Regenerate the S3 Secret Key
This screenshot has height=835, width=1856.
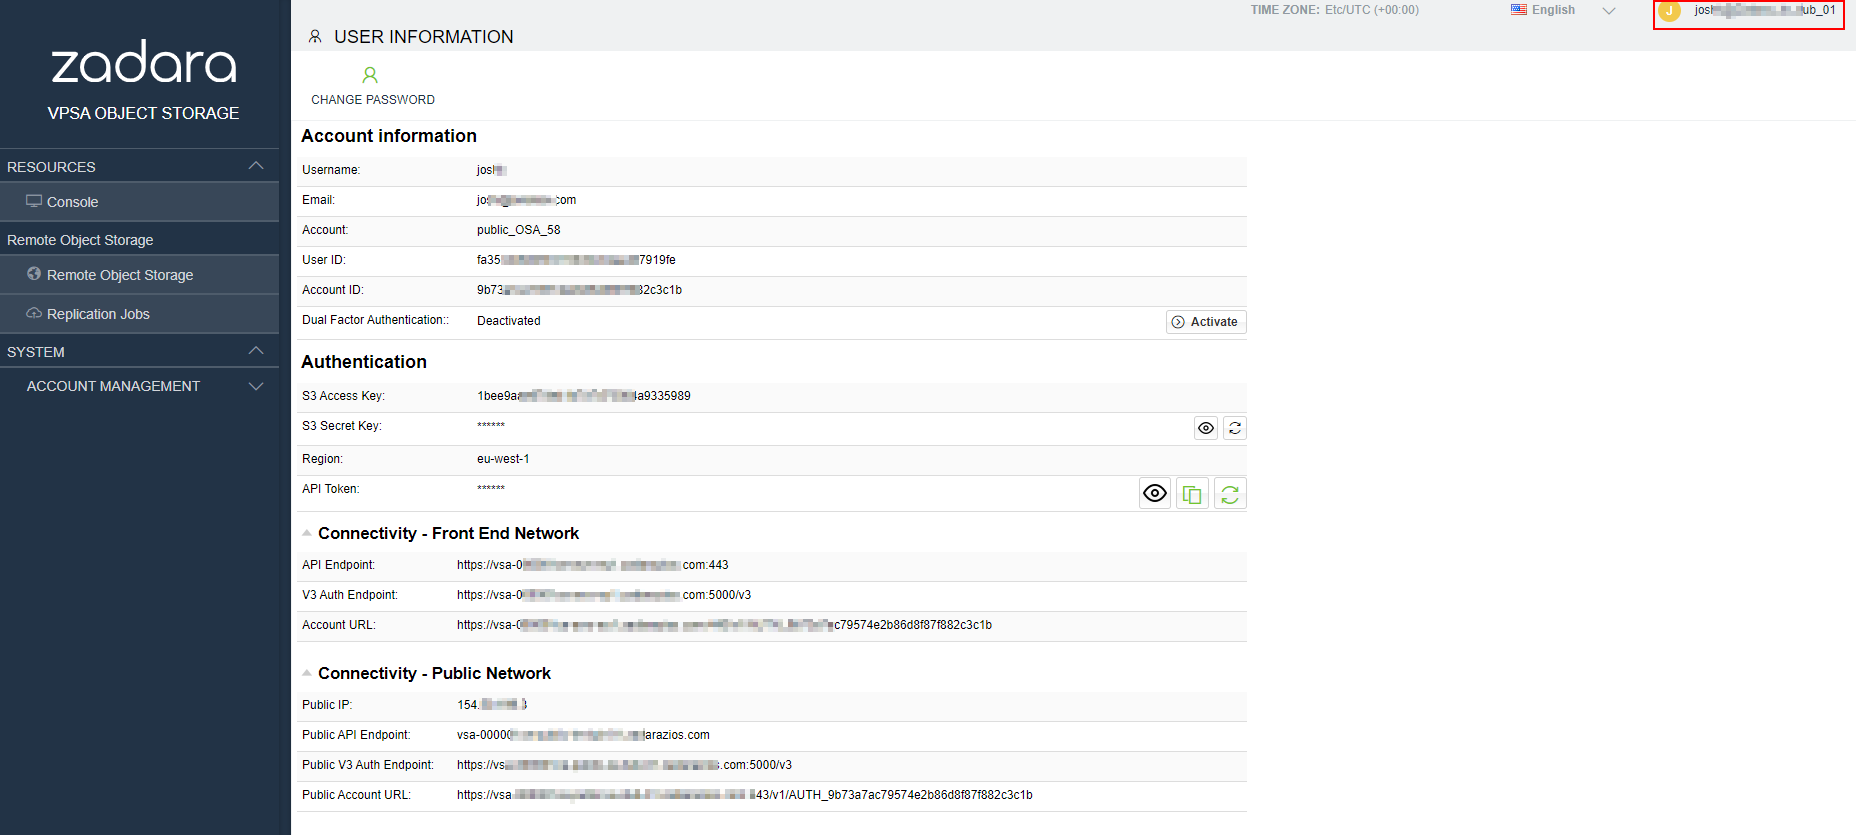coord(1235,428)
